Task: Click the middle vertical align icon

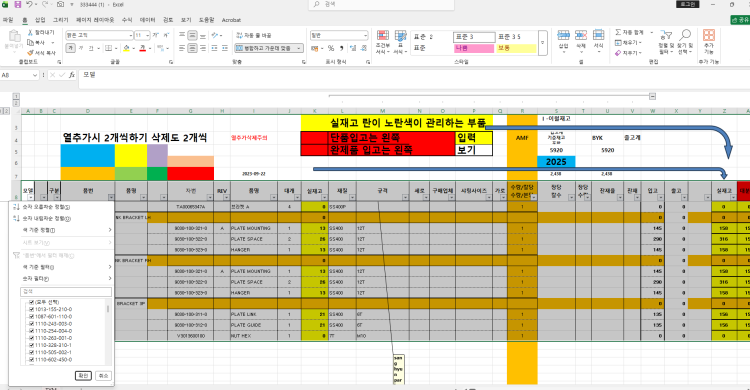Action: (192, 35)
